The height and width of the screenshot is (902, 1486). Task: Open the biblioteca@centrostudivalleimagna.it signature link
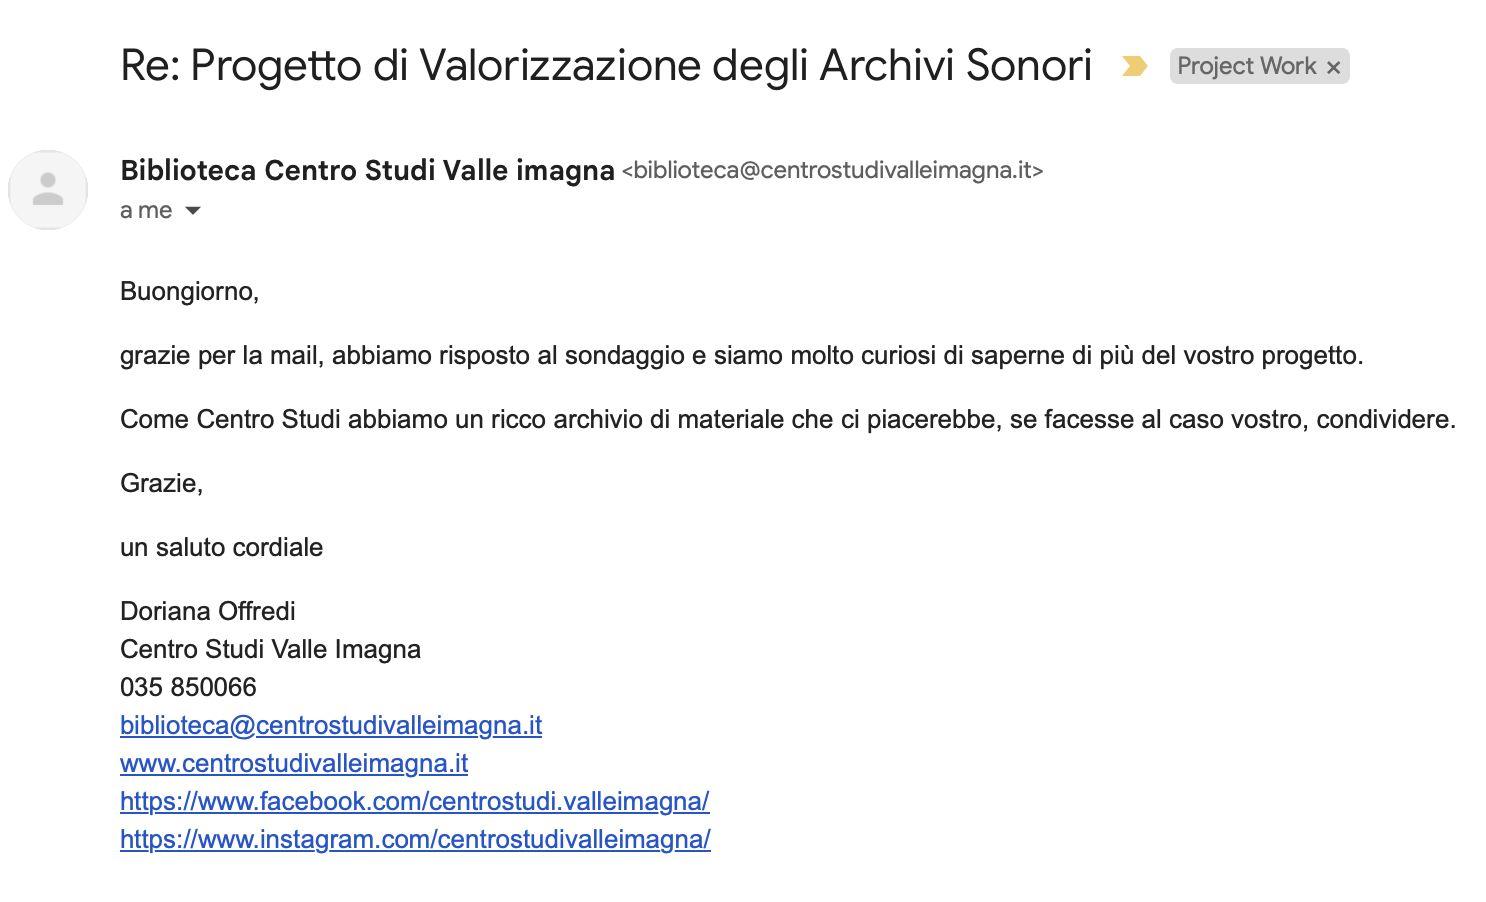(x=331, y=725)
